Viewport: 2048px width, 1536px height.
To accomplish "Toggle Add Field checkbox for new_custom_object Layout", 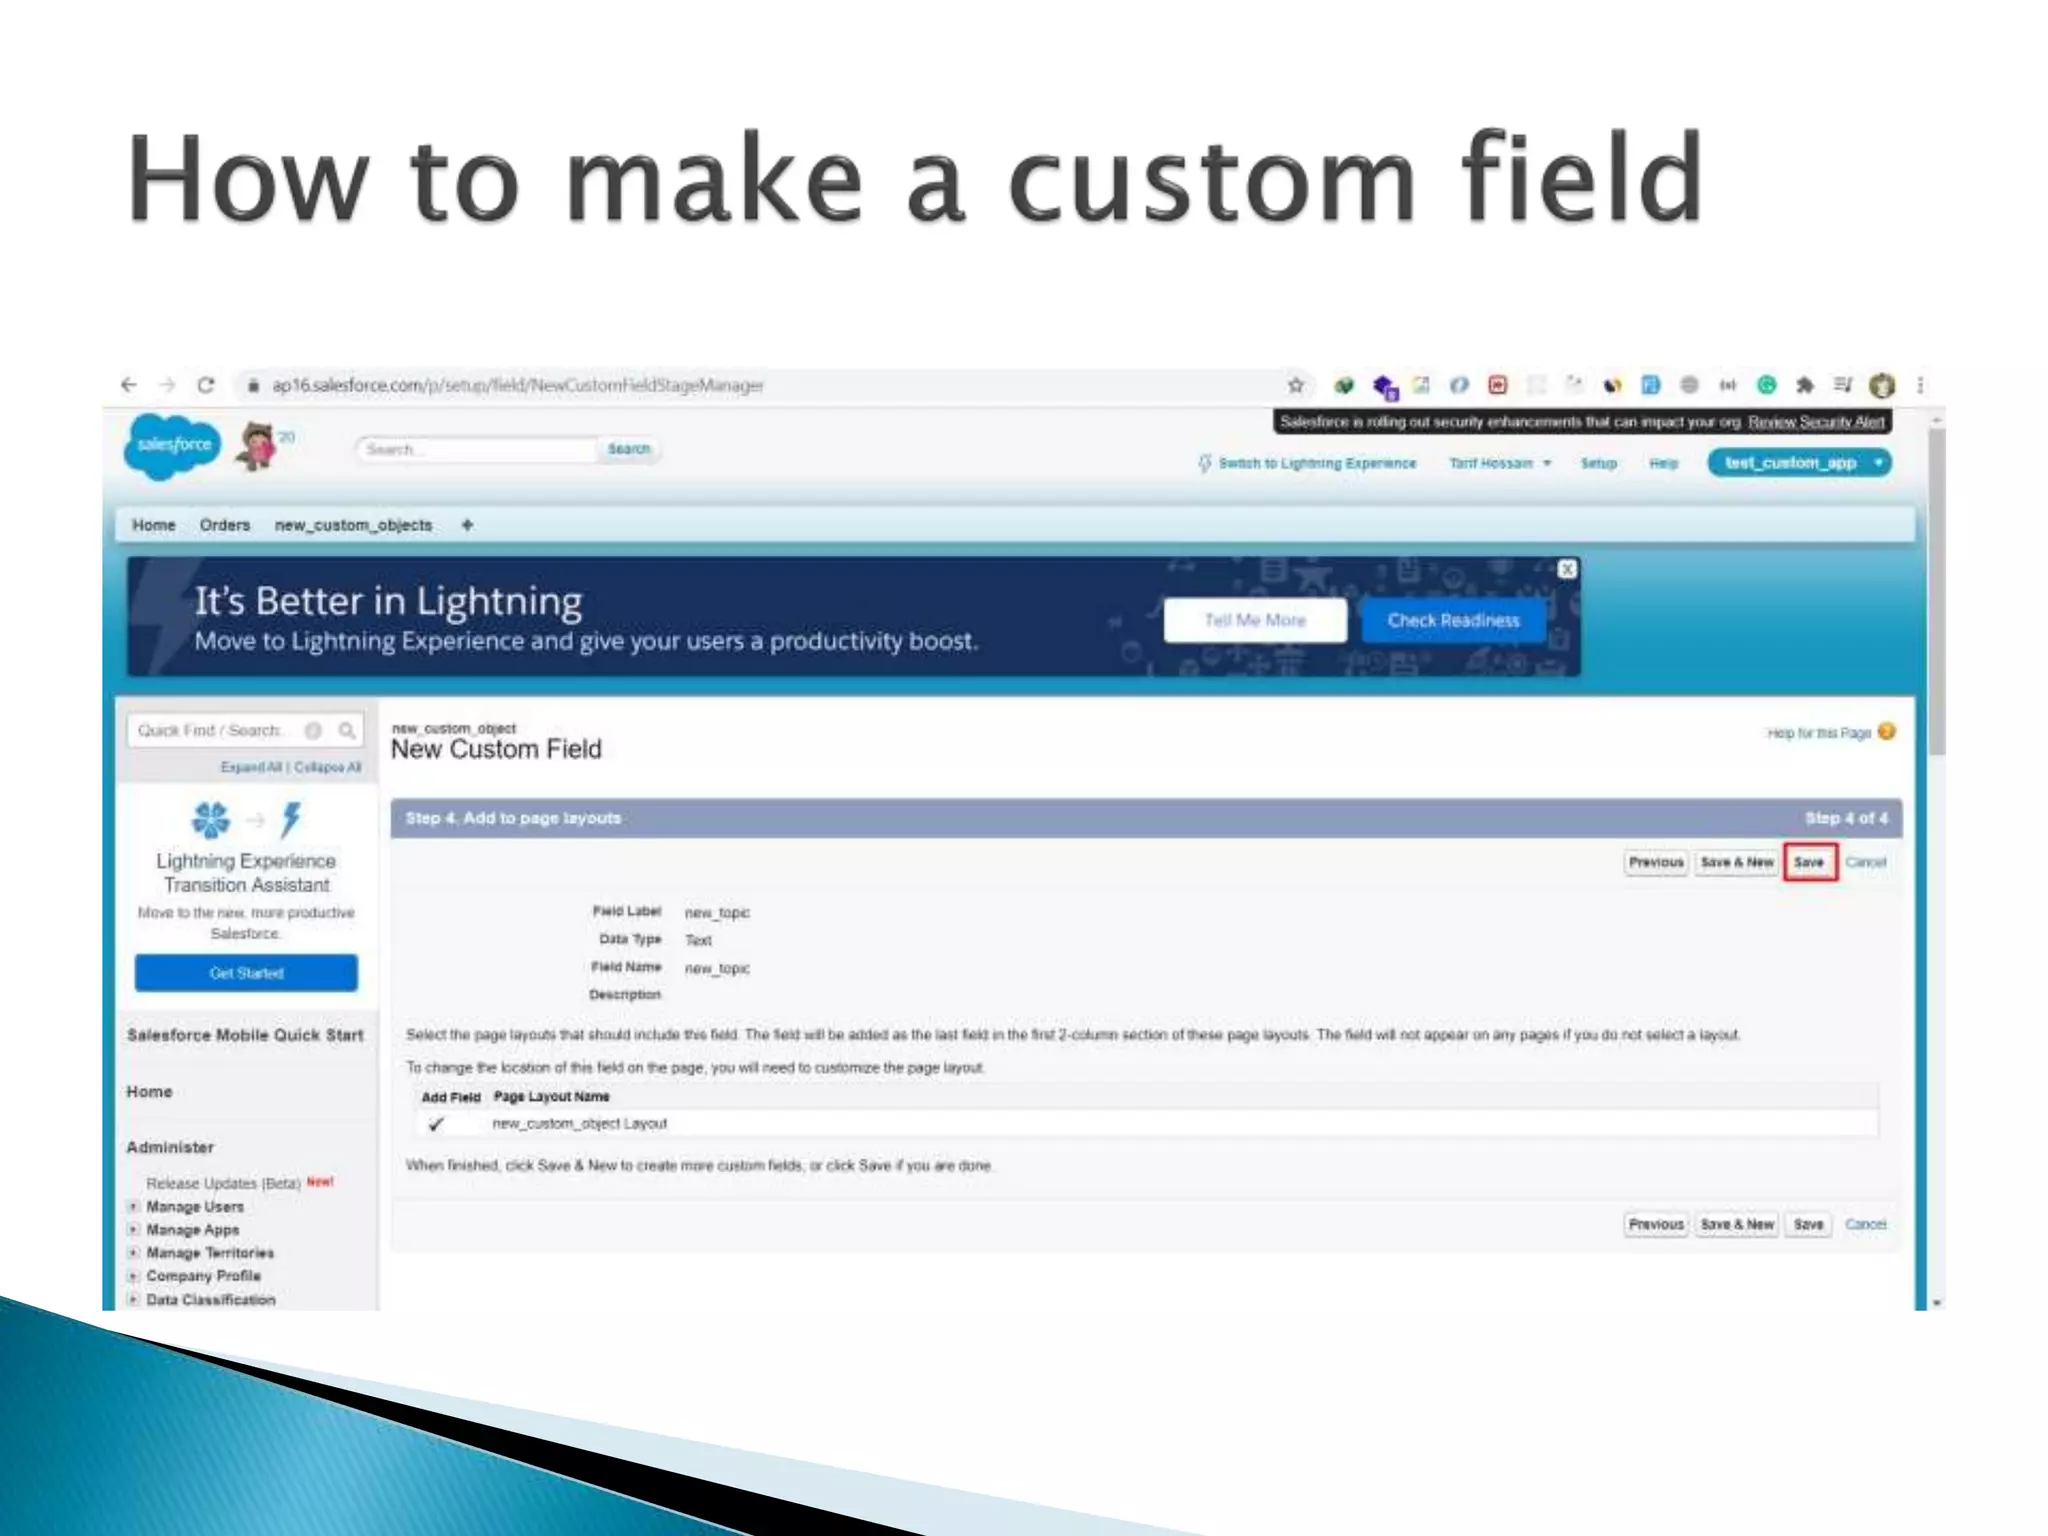I will pyautogui.click(x=436, y=1124).
